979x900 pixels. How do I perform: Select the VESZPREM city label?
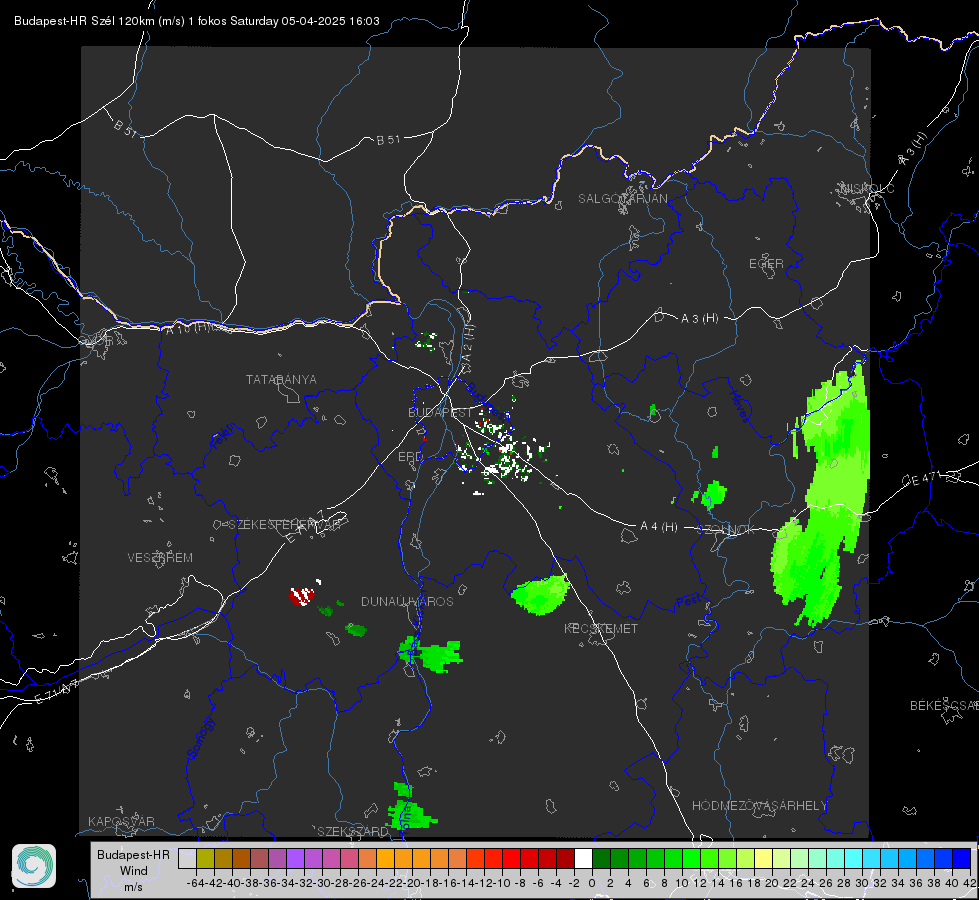[160, 557]
